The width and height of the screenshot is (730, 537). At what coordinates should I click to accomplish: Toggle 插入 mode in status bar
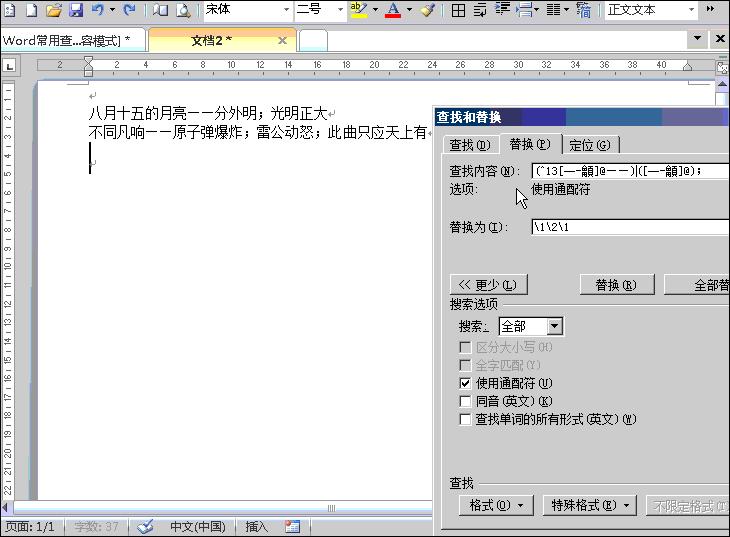click(256, 527)
